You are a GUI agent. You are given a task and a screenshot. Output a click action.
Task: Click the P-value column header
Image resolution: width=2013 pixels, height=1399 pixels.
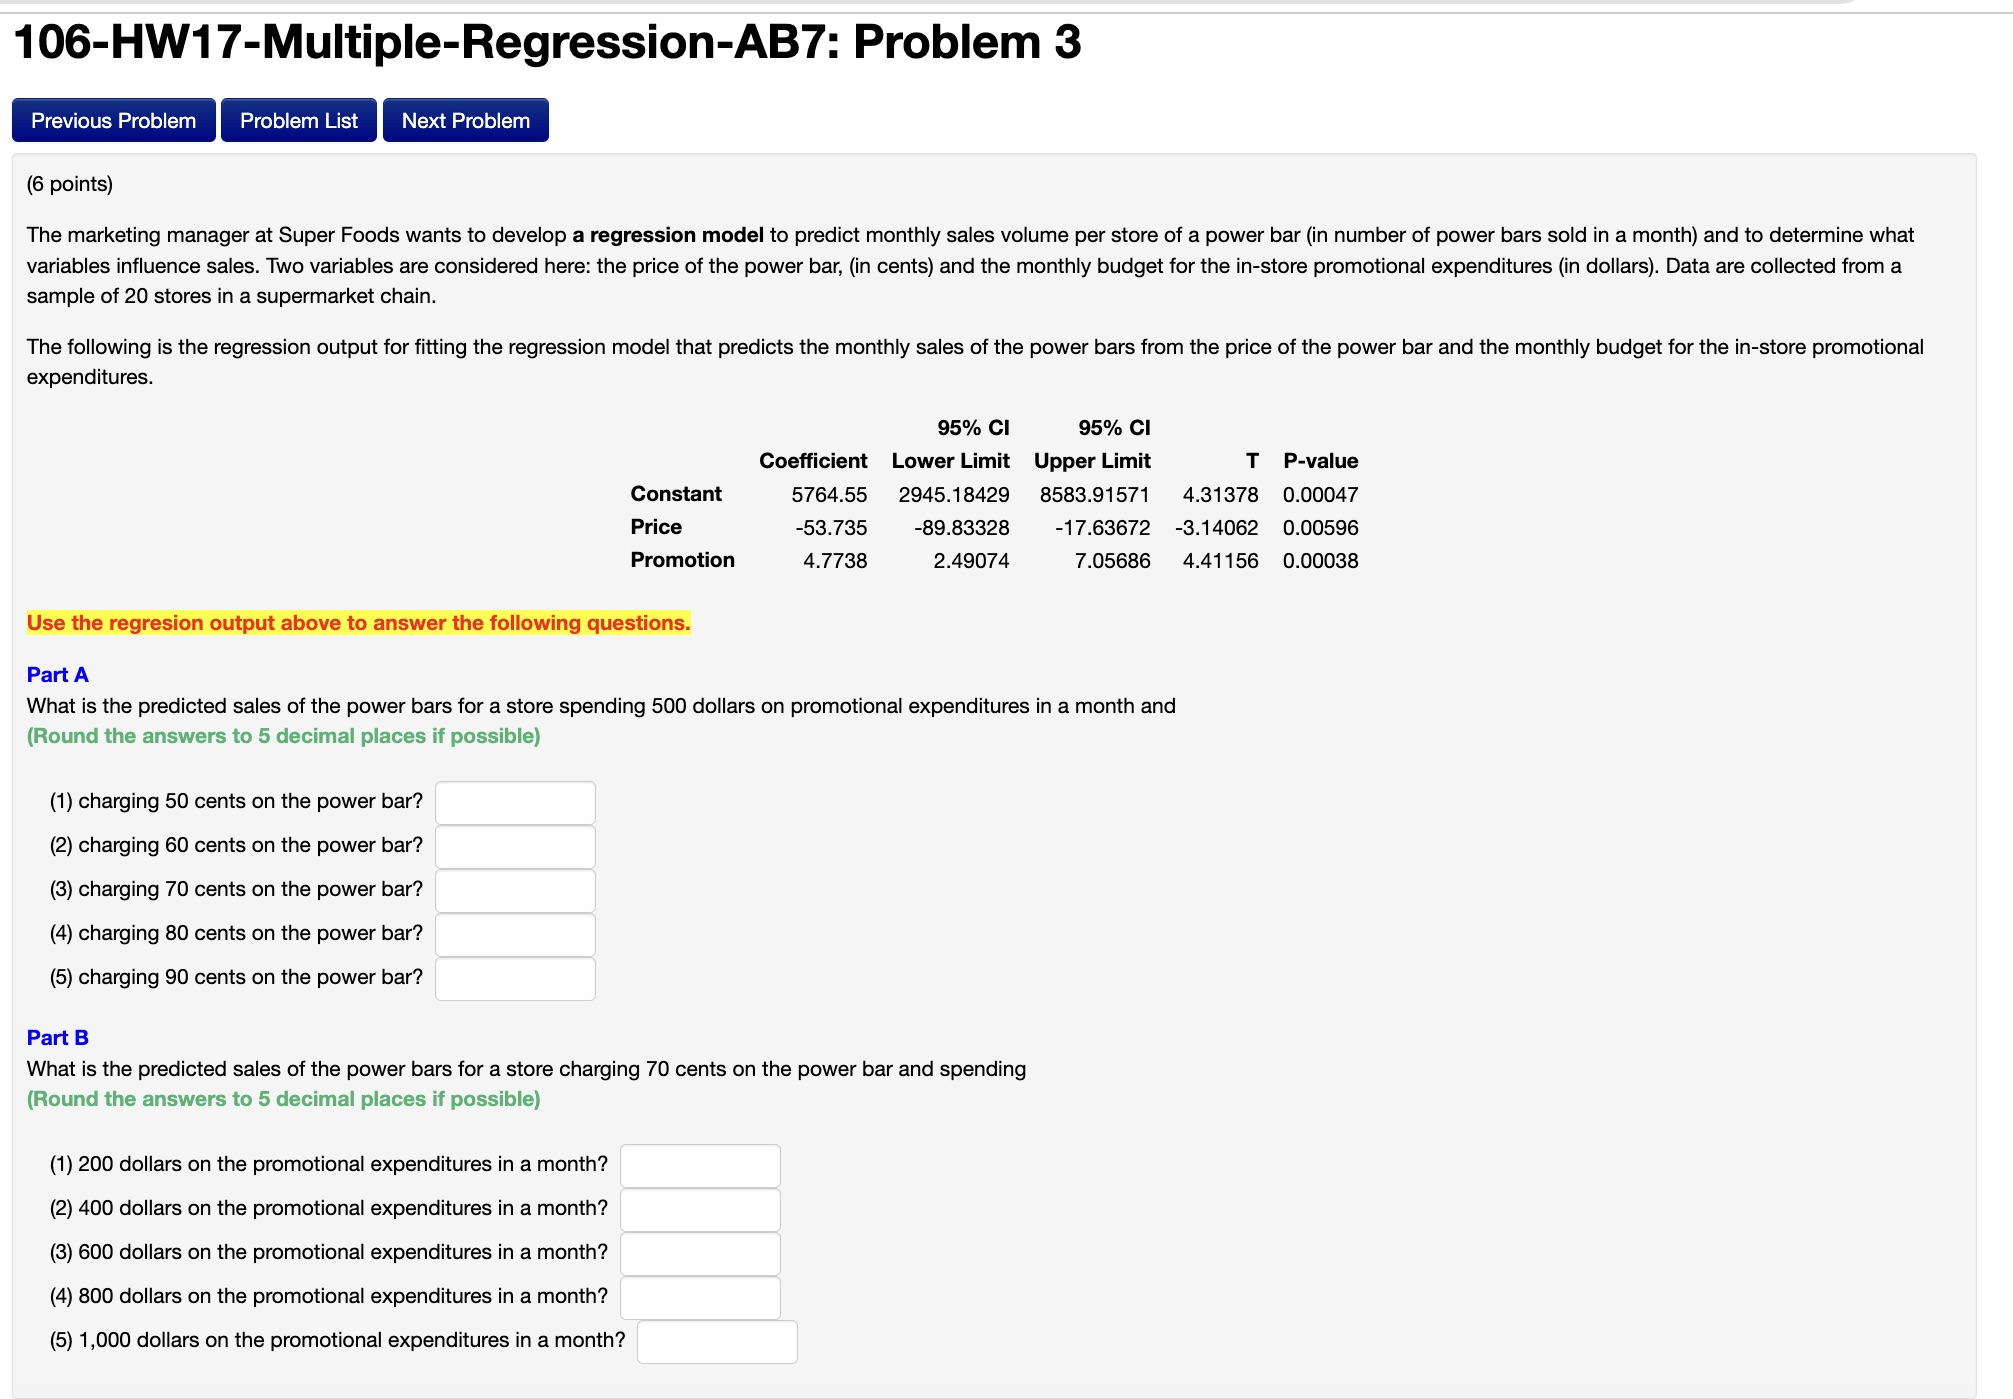click(x=1320, y=461)
